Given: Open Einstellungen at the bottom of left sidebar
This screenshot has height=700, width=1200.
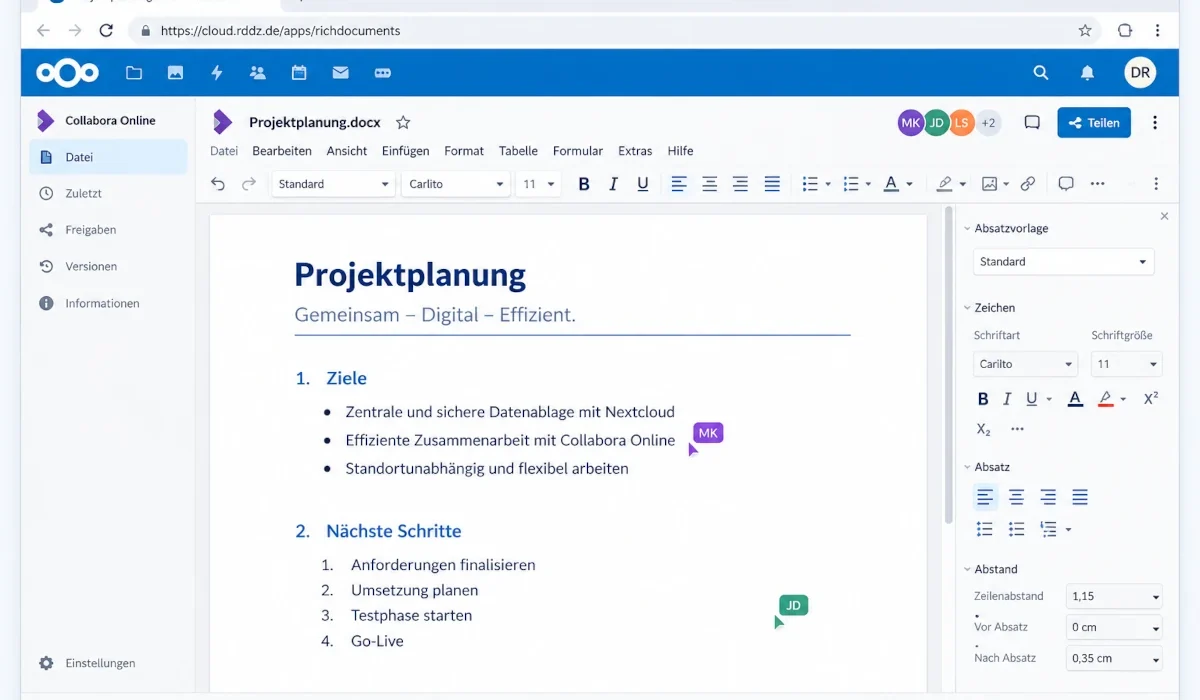Looking at the screenshot, I should [109, 663].
